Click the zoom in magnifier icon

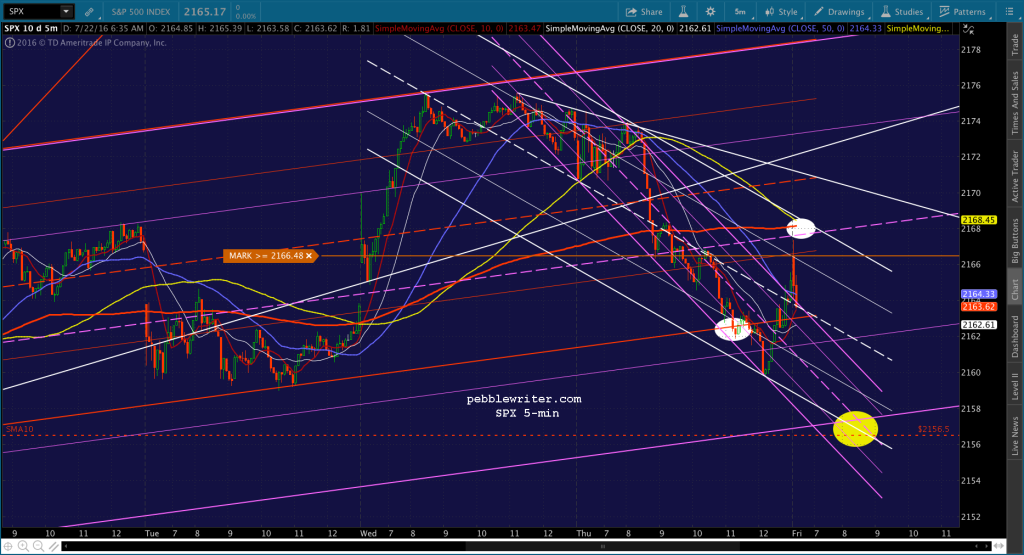coord(23,546)
